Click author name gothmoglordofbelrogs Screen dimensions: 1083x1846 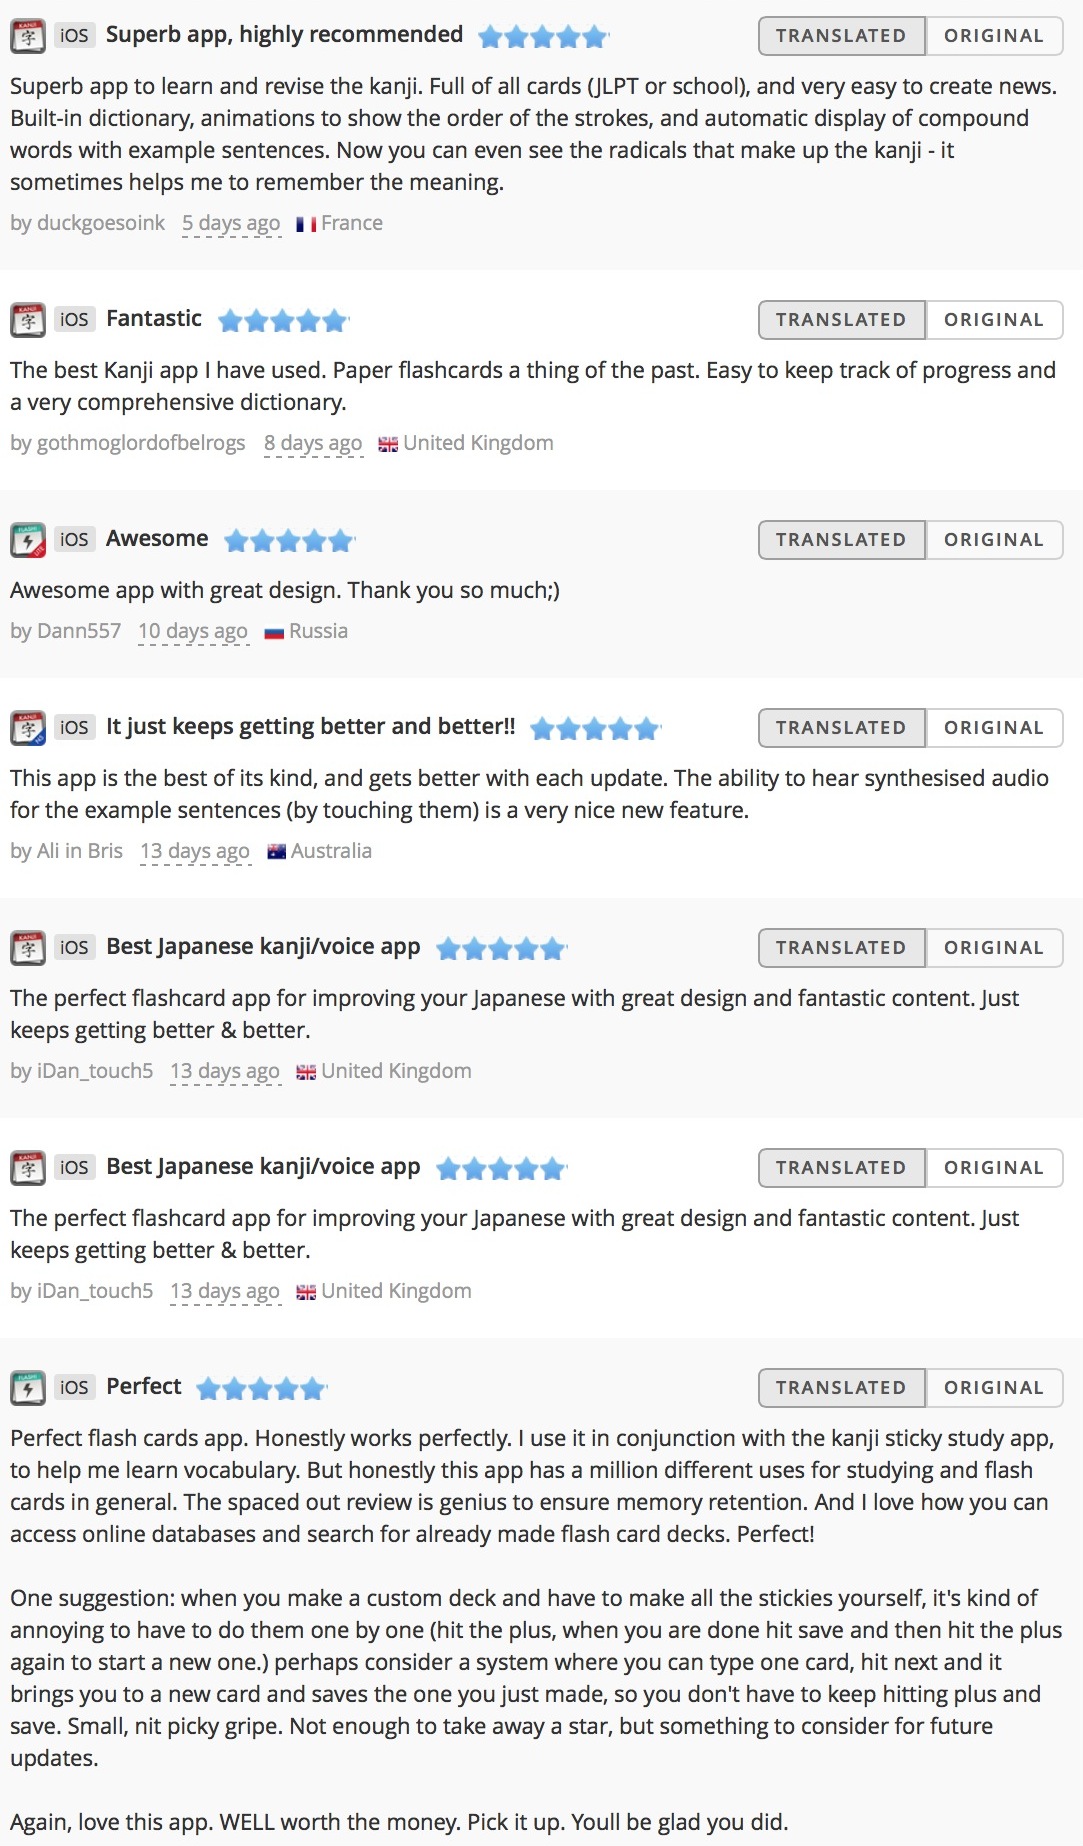(141, 443)
